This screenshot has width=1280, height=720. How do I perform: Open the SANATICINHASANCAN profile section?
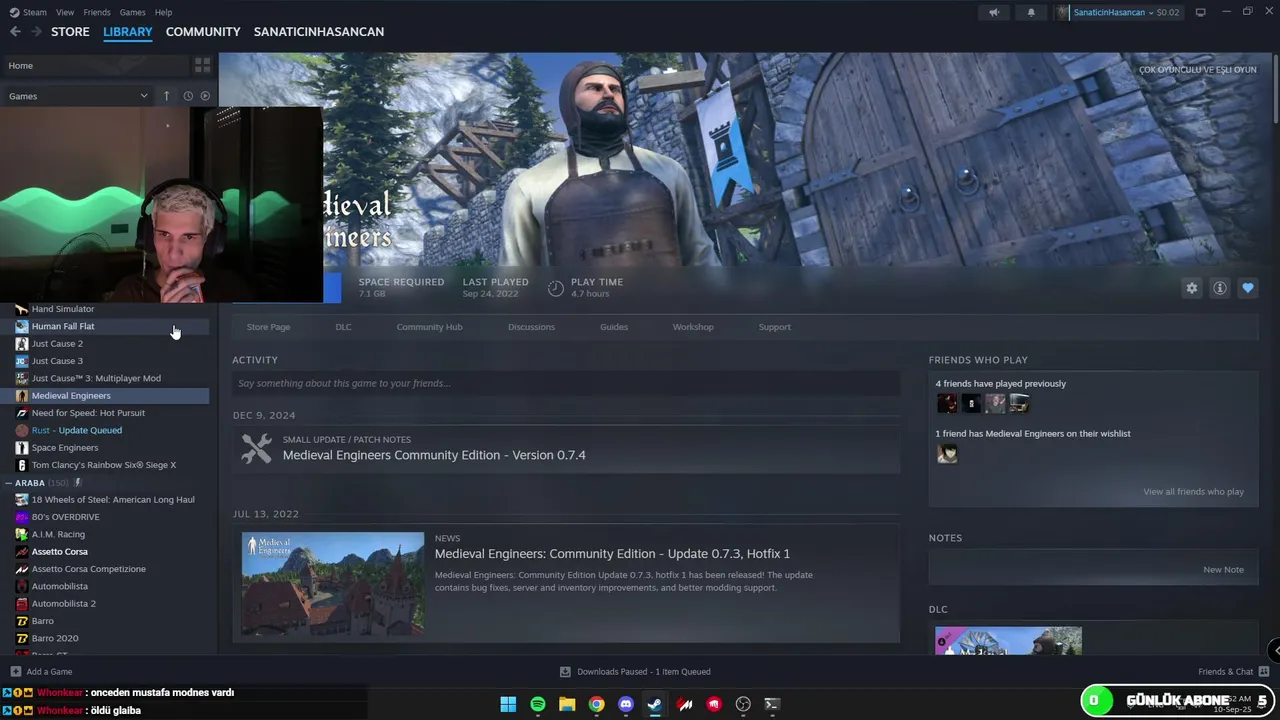point(319,32)
